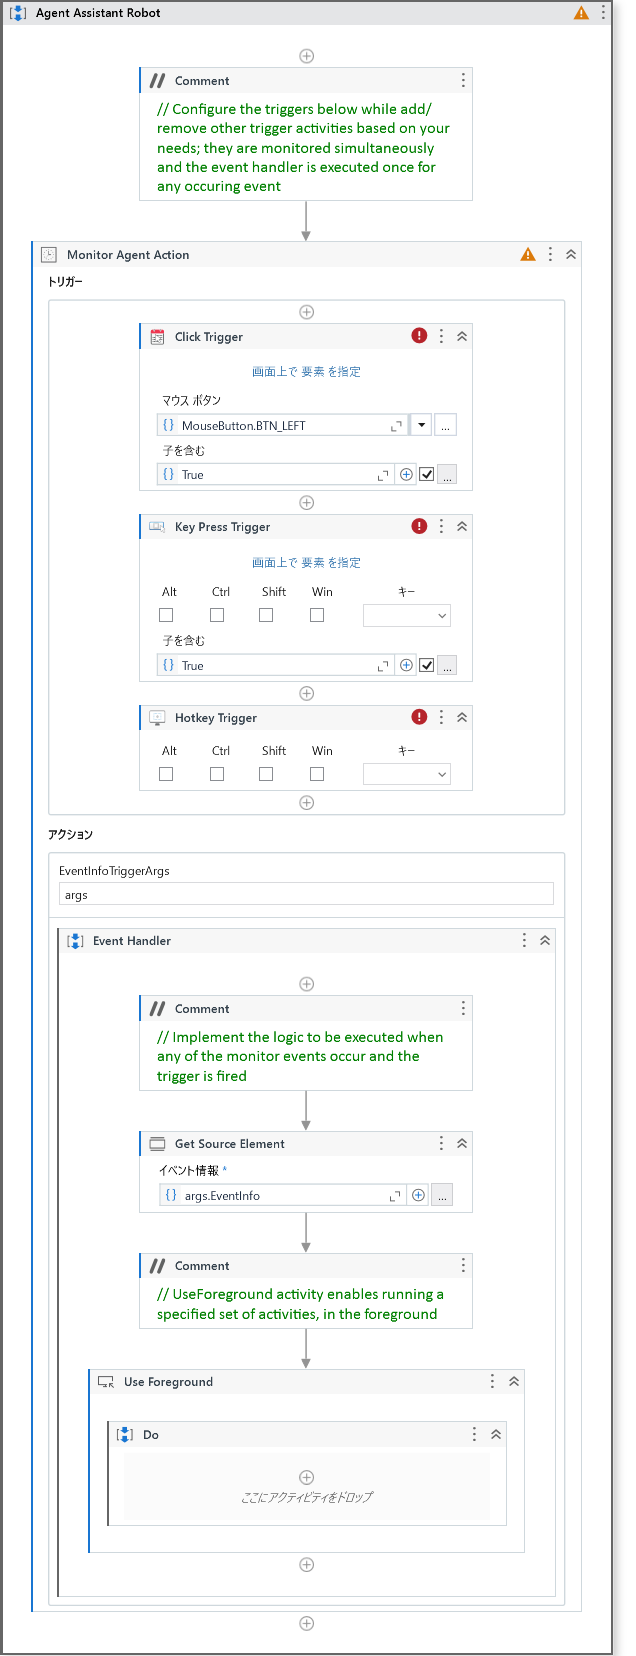The width and height of the screenshot is (636, 1656).
Task: Click warning icon on Agent Assistant Robot header
Action: point(581,13)
